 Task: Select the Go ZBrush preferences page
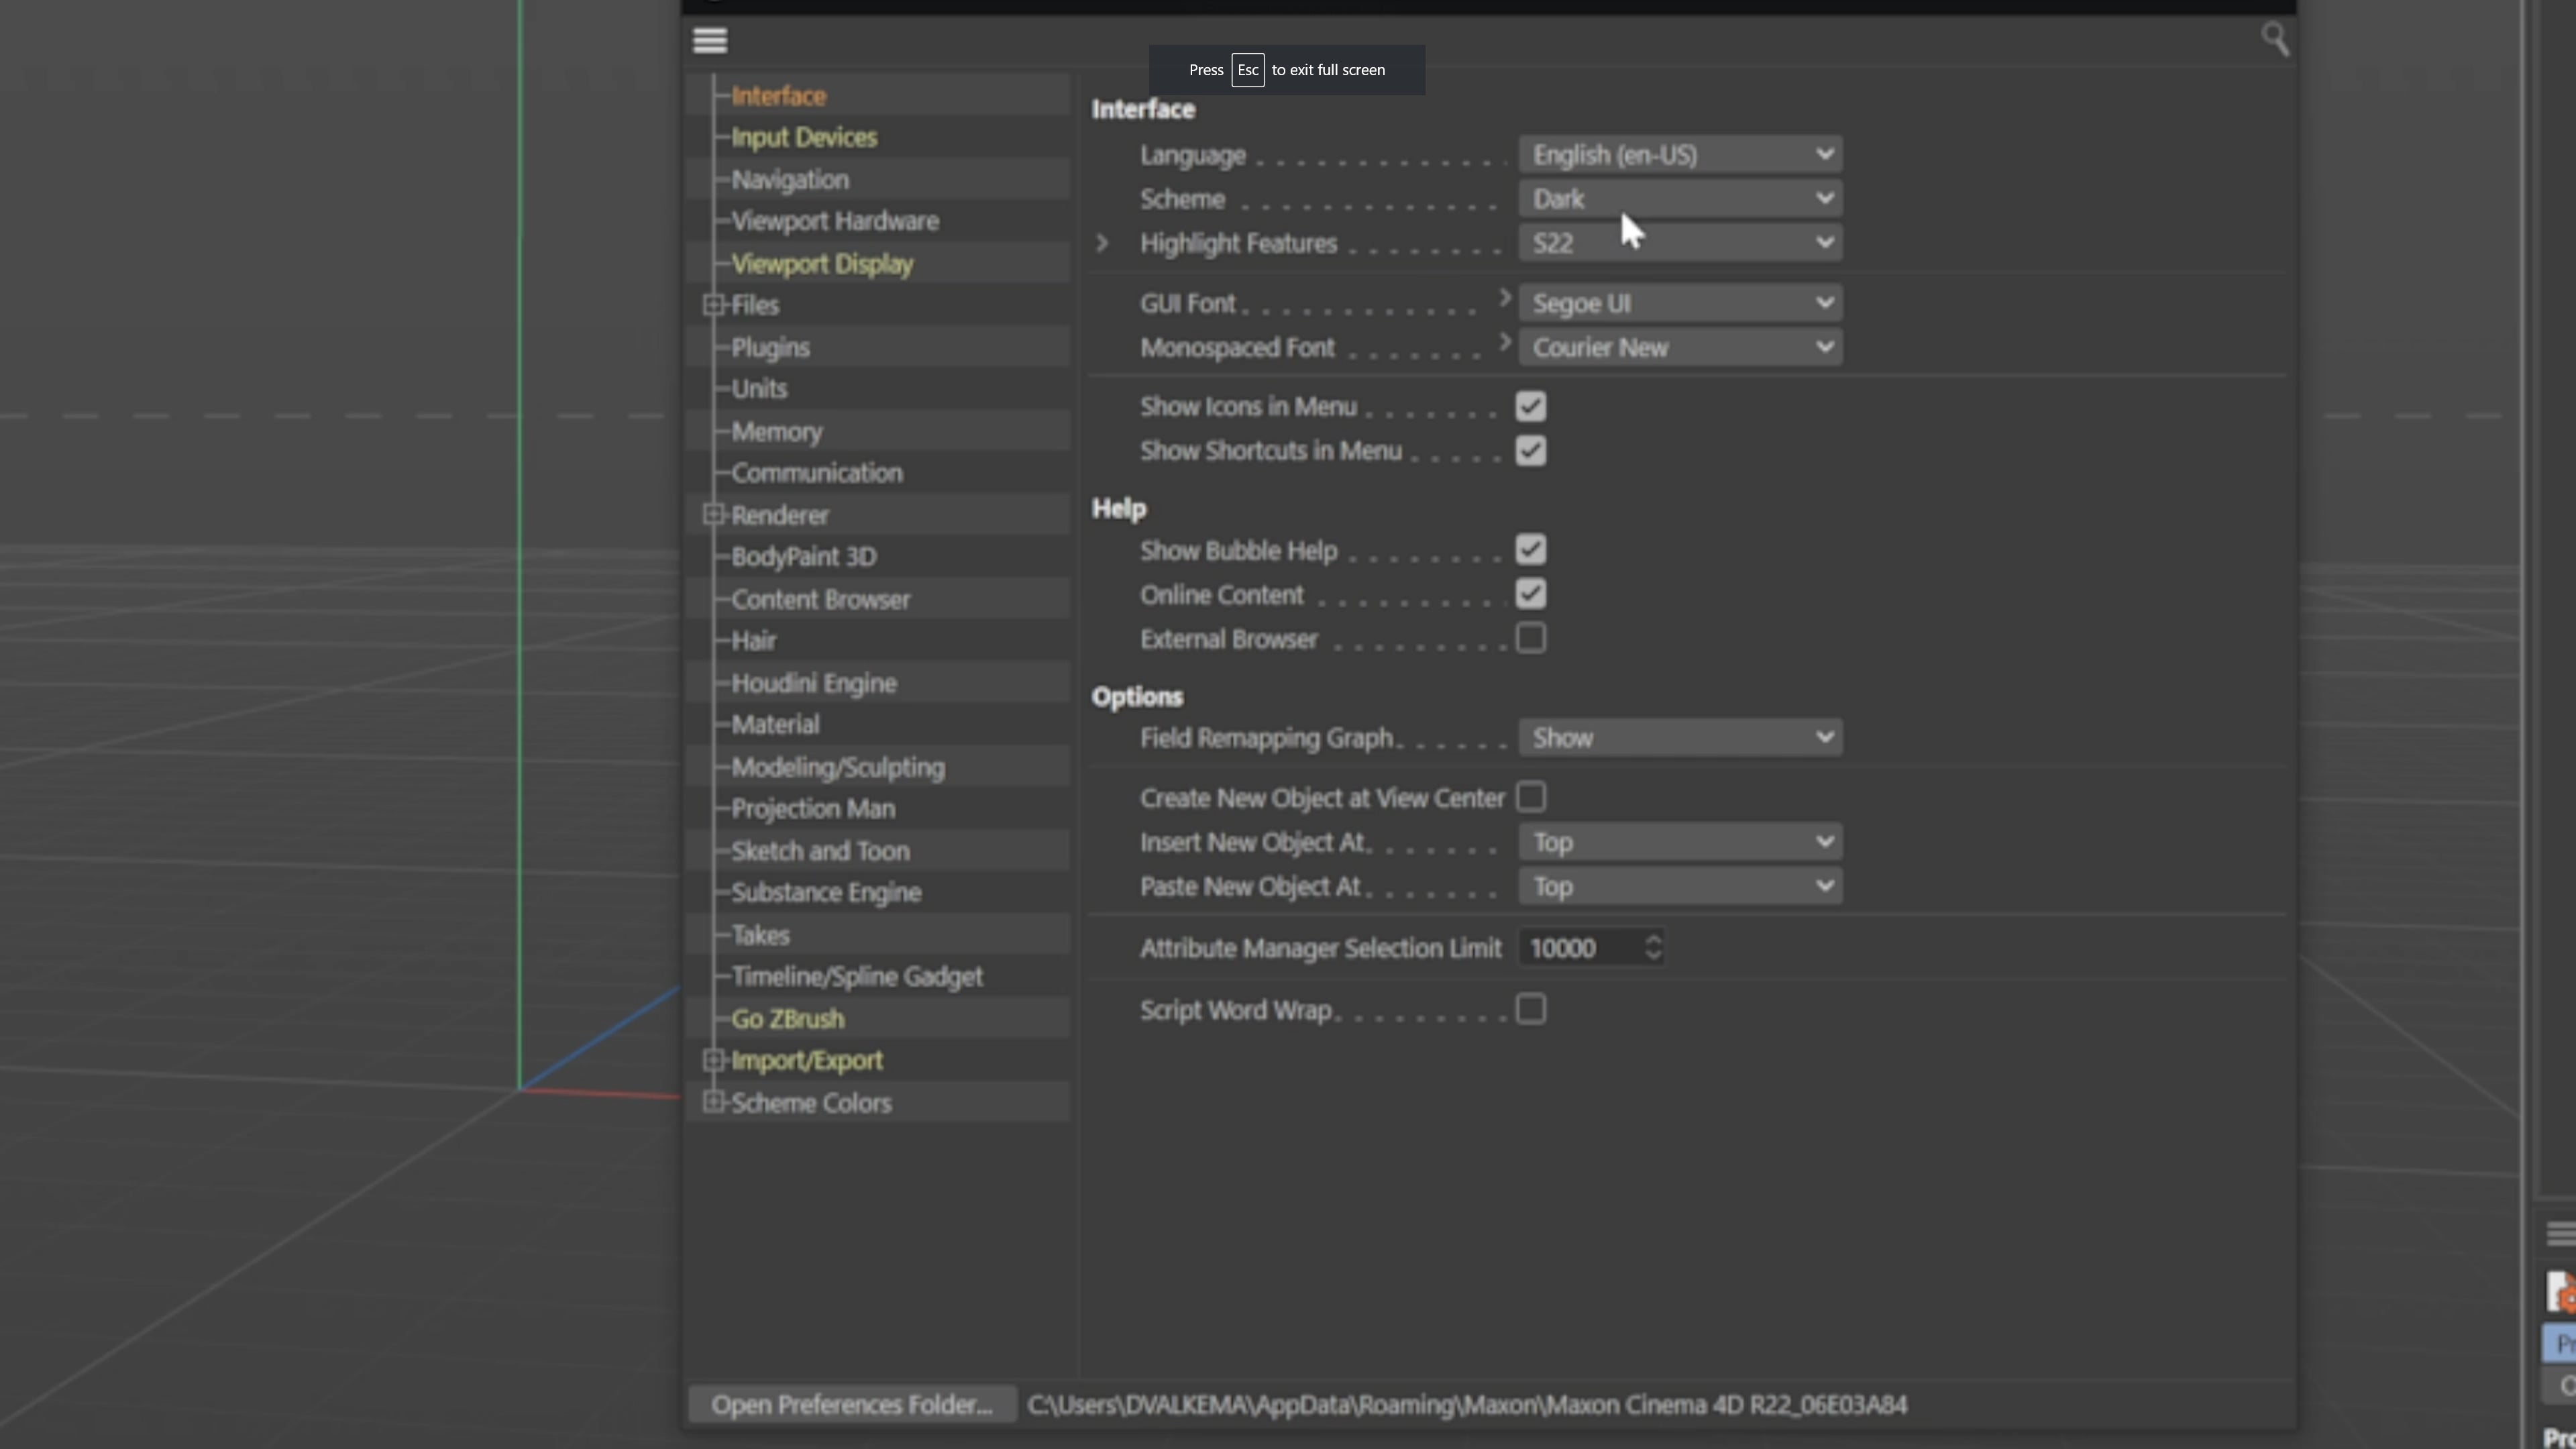click(787, 1018)
